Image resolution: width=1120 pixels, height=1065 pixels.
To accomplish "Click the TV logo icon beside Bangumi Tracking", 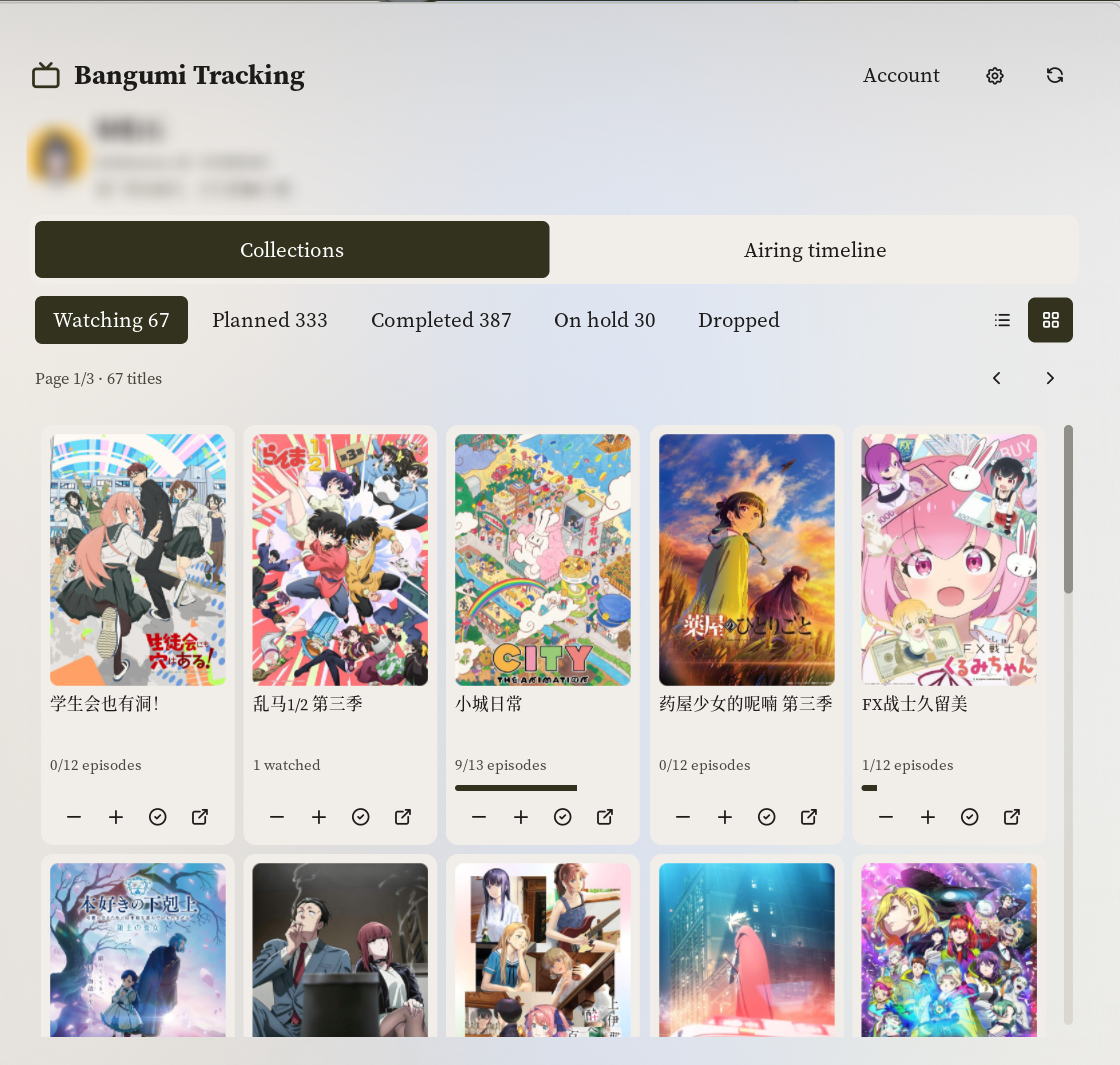I will point(46,76).
